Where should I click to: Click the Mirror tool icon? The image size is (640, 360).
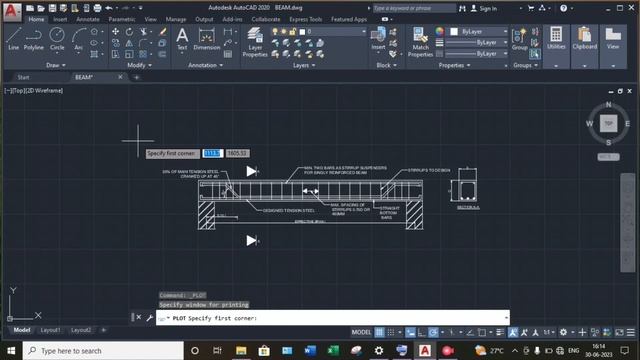click(129, 43)
